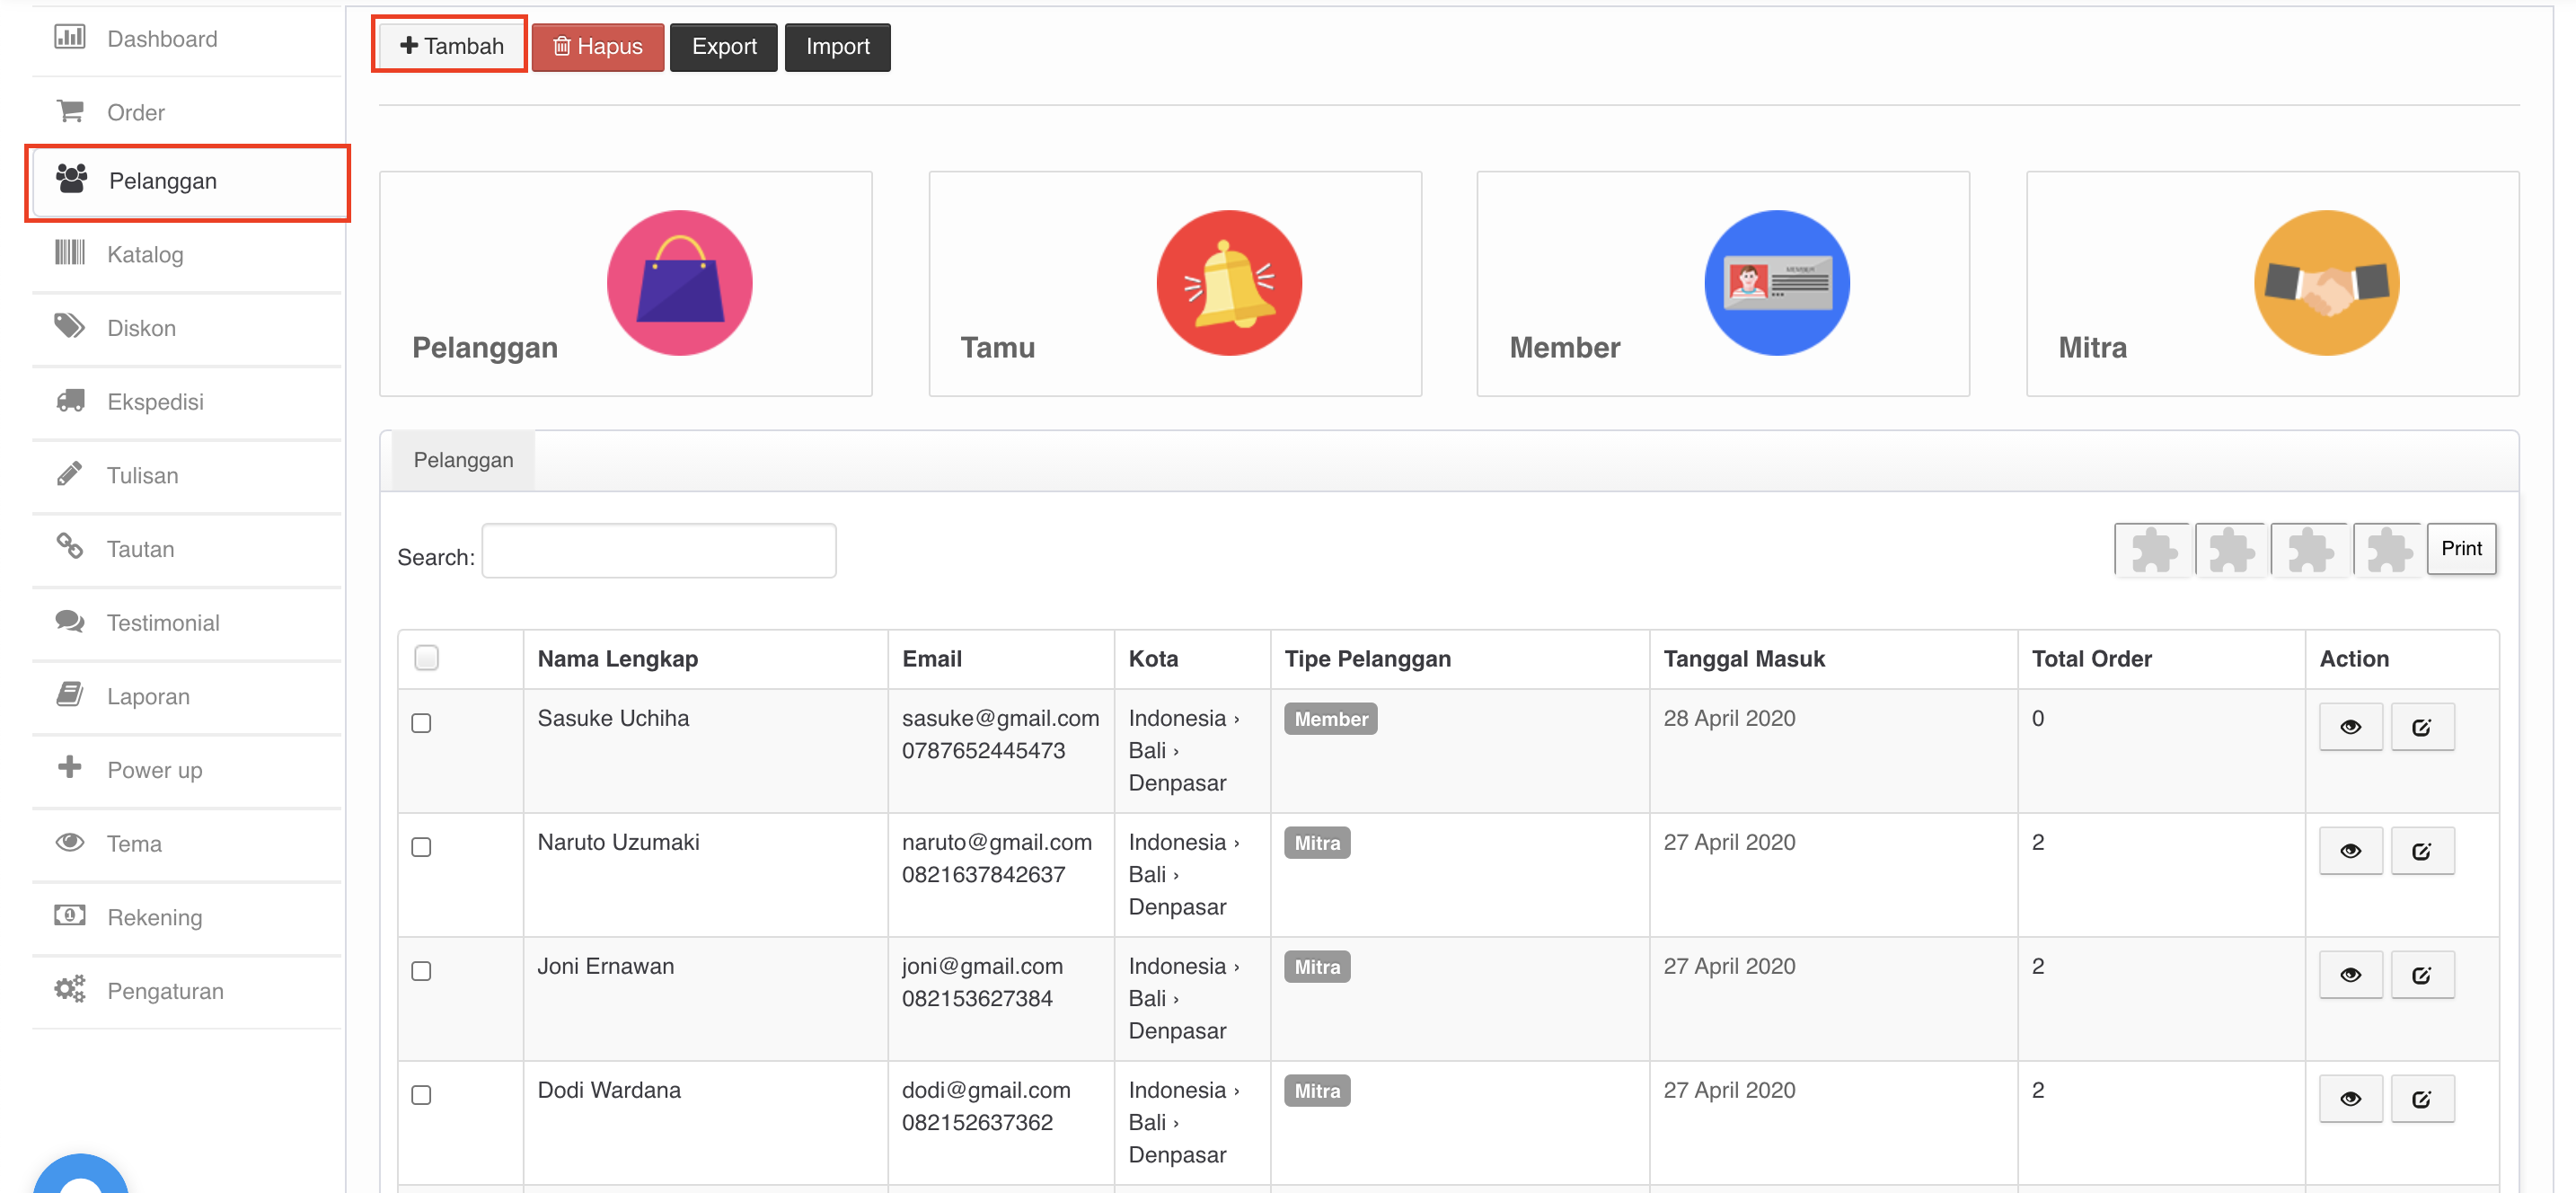Screen dimensions: 2576x1193
Task: Click the Tambah button
Action: point(450,46)
